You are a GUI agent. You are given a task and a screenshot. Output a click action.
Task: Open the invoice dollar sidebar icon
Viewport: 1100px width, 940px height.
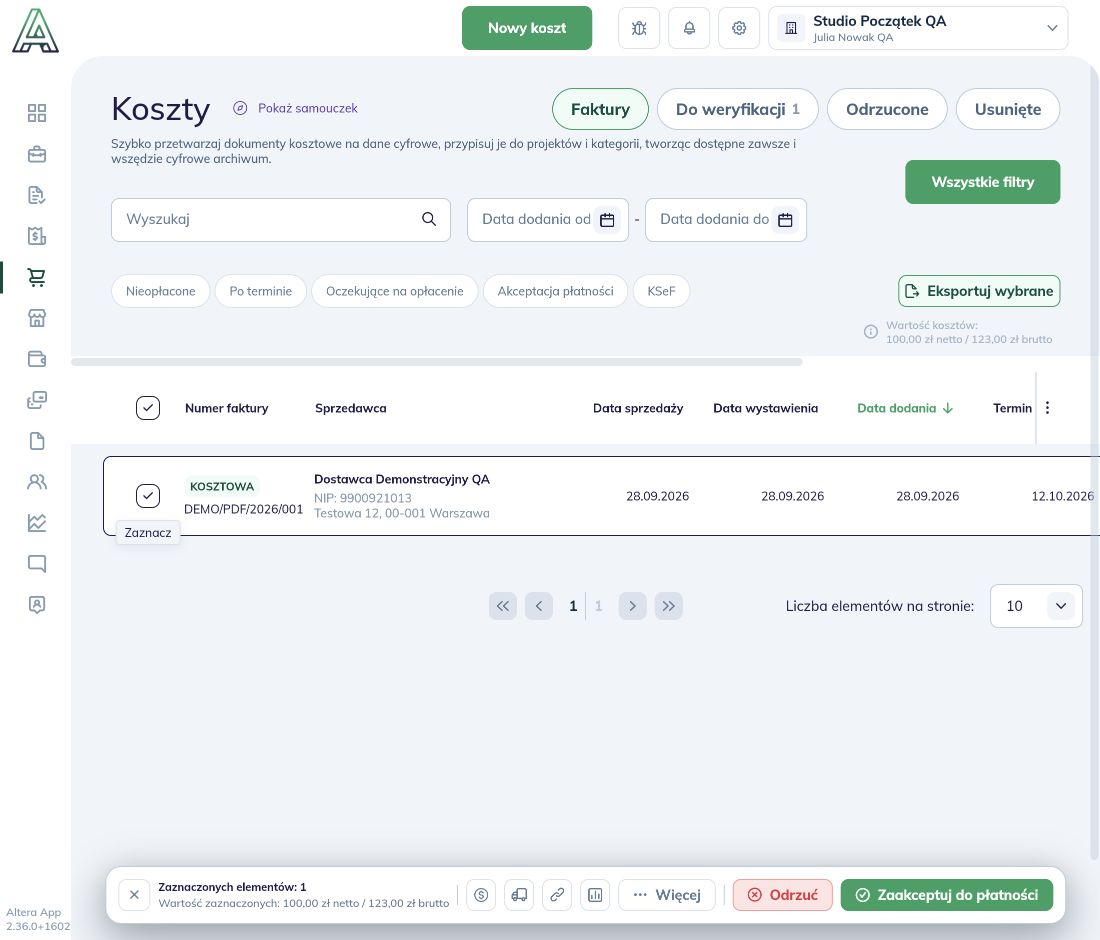point(36,236)
